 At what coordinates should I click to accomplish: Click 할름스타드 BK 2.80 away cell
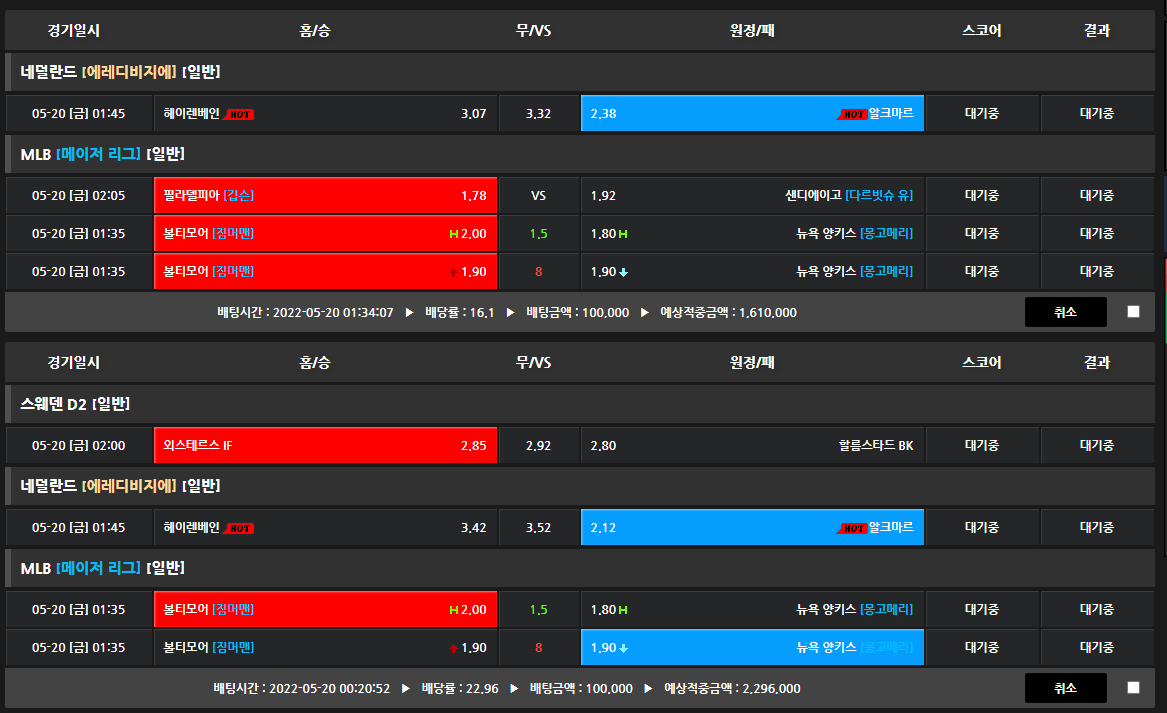point(752,445)
